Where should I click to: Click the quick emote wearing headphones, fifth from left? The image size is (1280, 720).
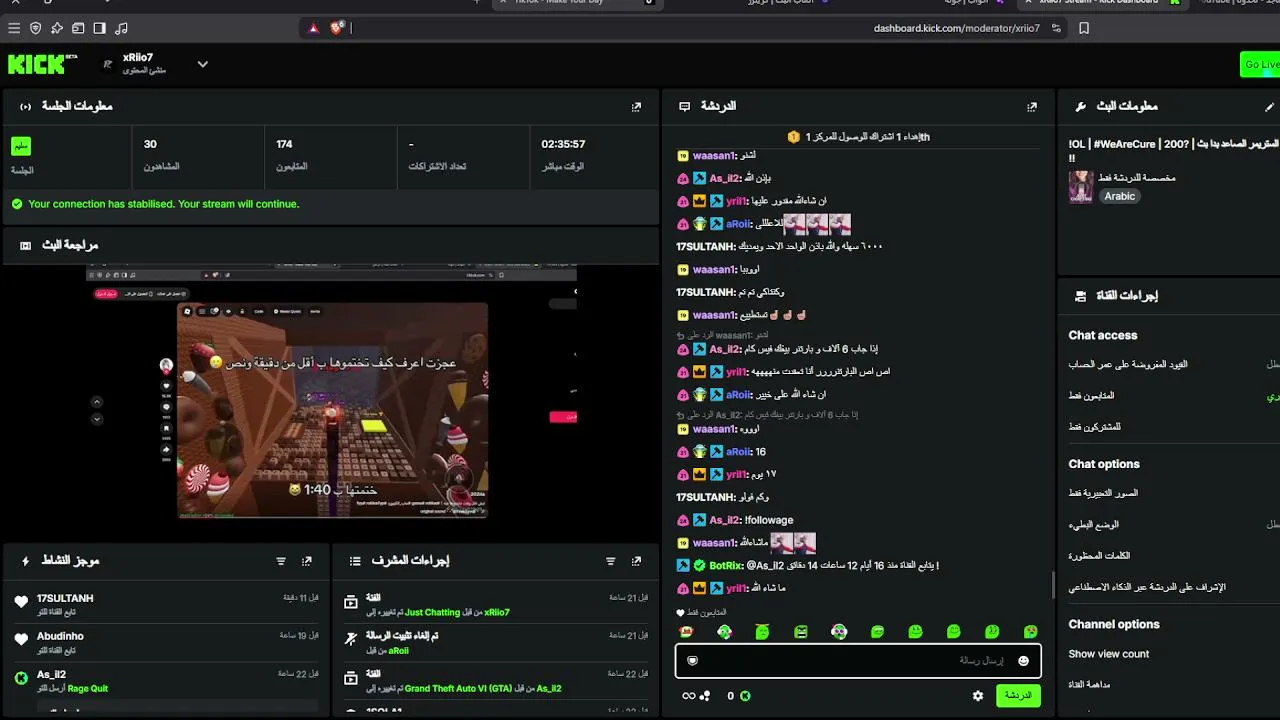(x=839, y=632)
